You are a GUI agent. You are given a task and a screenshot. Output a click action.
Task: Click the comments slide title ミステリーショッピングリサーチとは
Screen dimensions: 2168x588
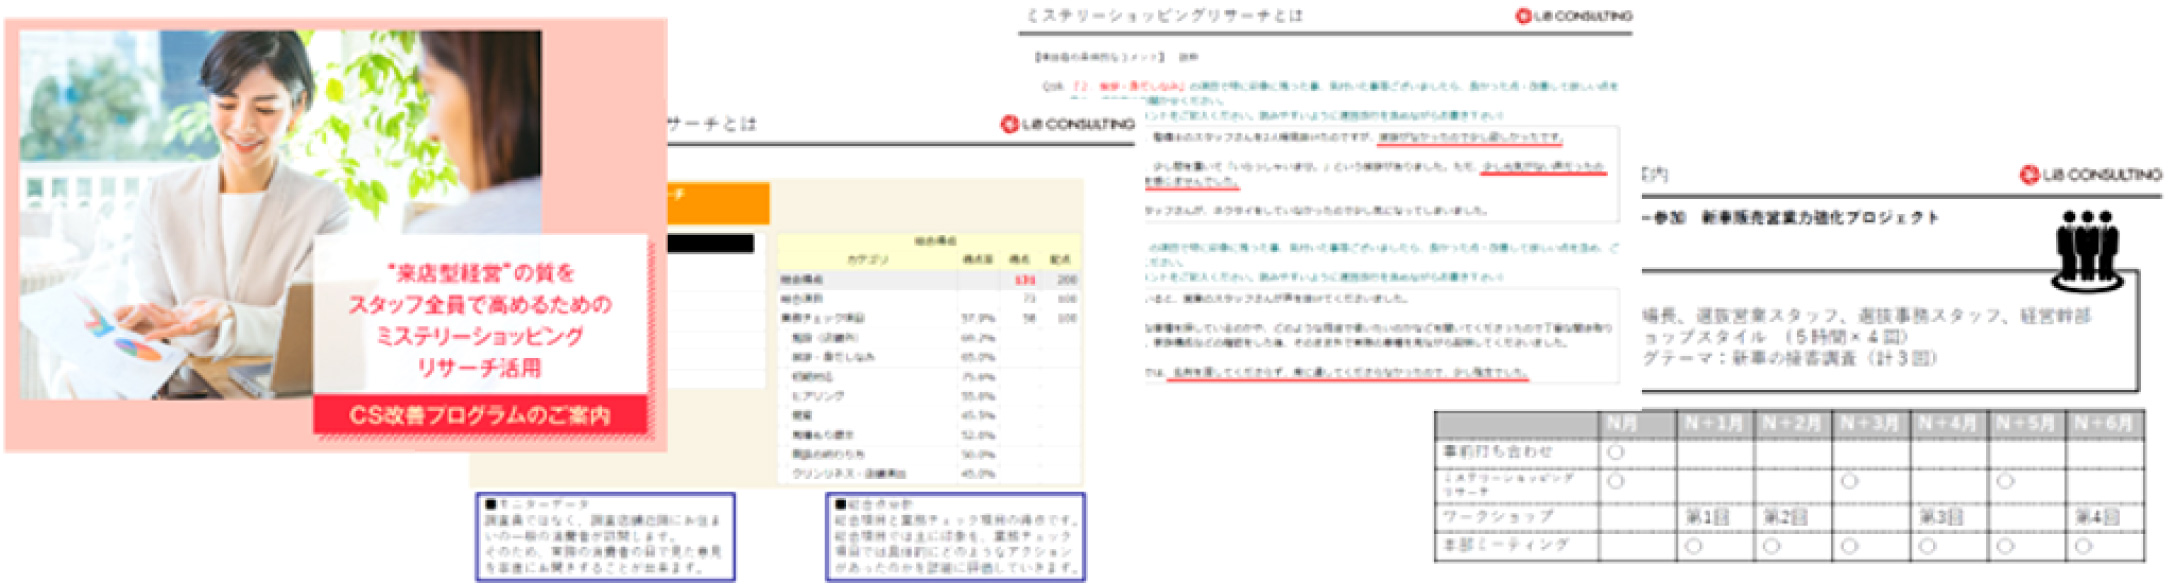[x=1165, y=16]
